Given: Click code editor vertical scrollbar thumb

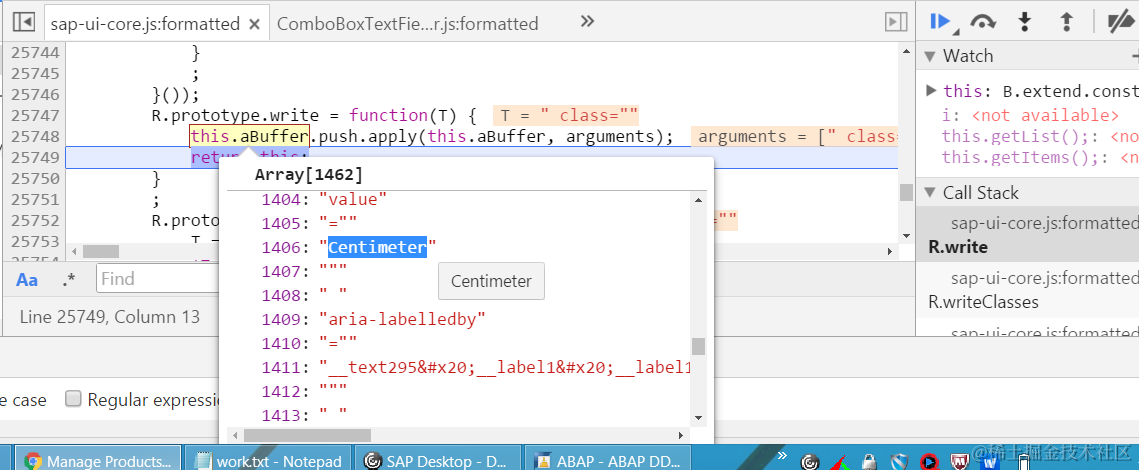Looking at the screenshot, I should tap(906, 193).
